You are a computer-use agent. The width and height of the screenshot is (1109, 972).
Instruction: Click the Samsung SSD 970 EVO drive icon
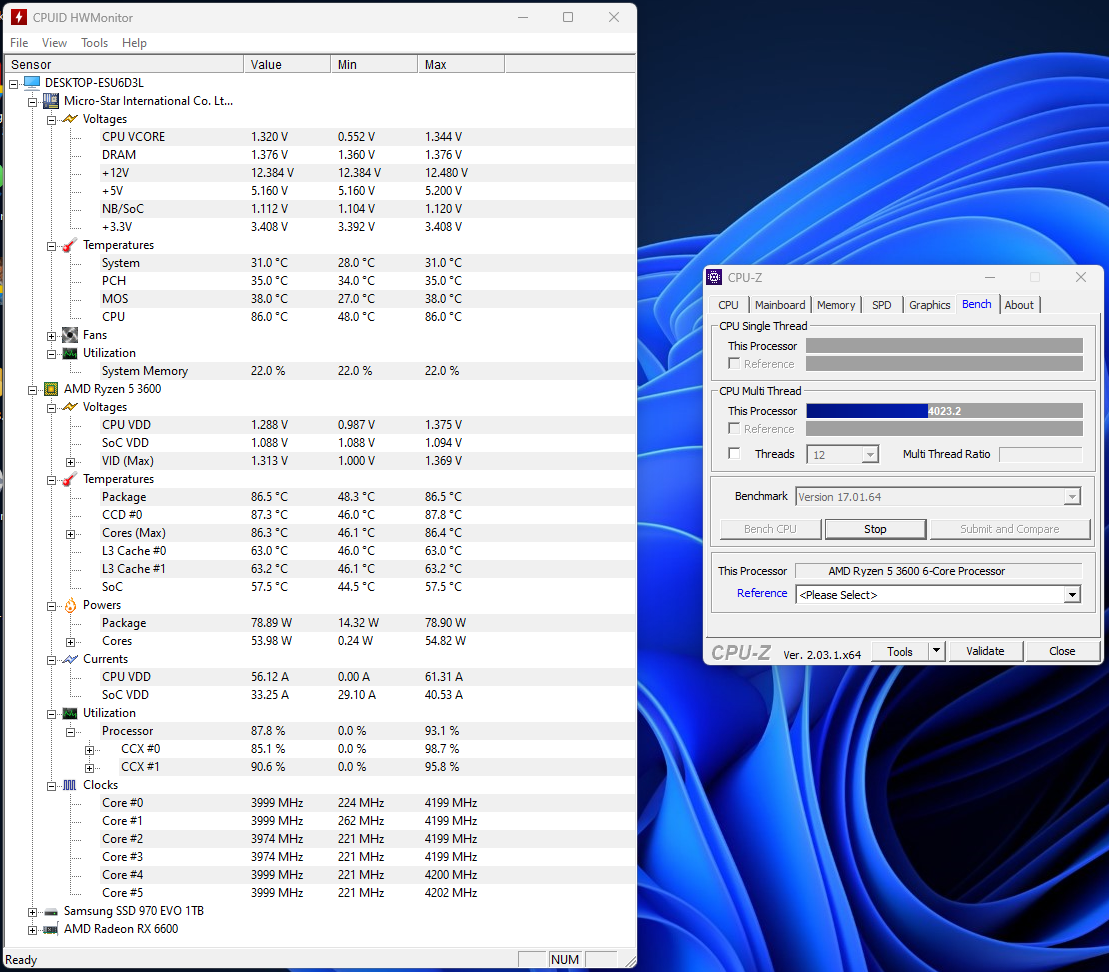pos(51,911)
